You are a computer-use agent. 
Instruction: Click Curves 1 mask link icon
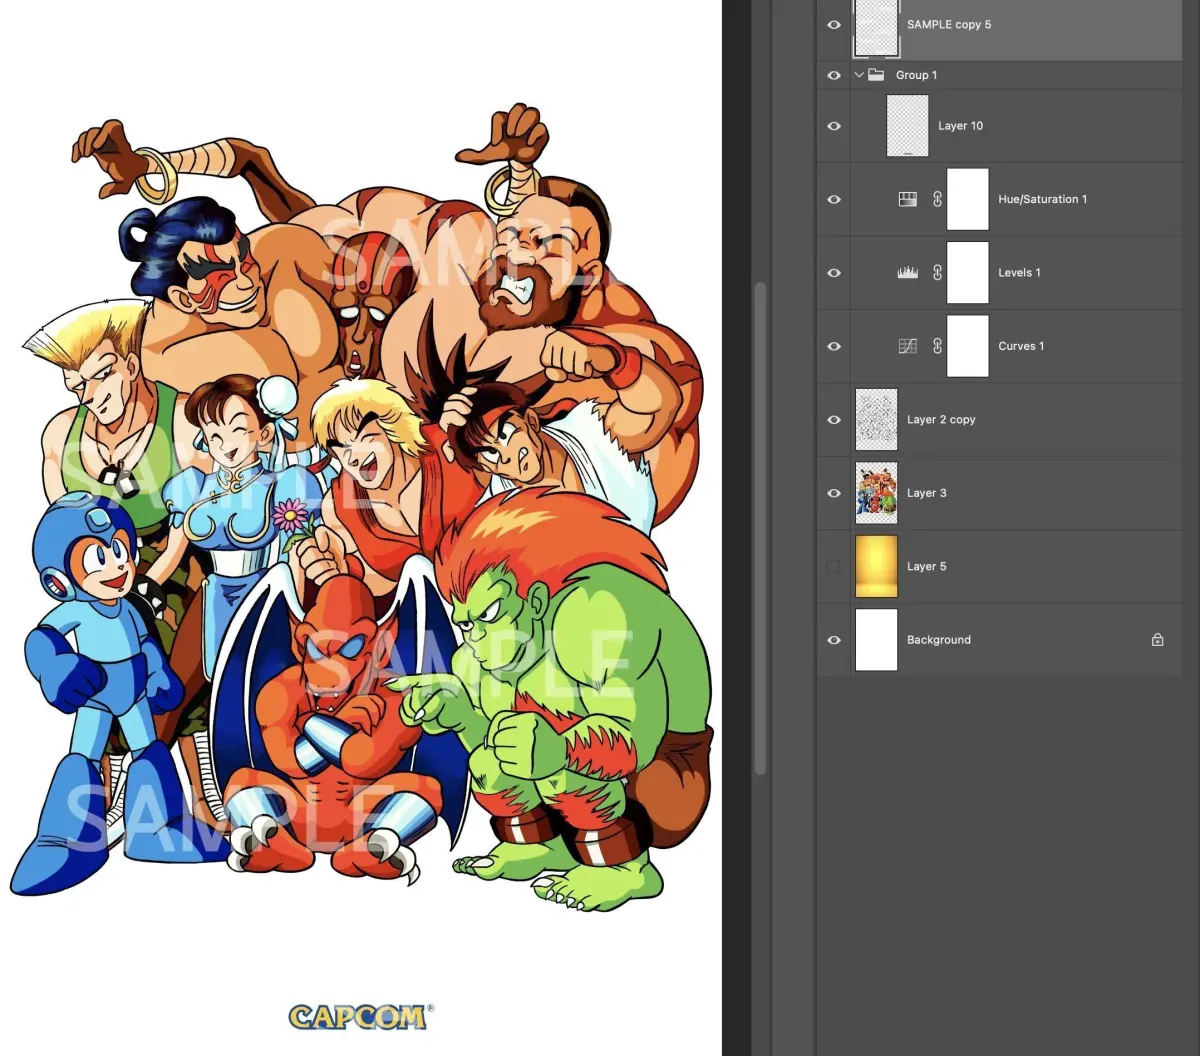[937, 346]
